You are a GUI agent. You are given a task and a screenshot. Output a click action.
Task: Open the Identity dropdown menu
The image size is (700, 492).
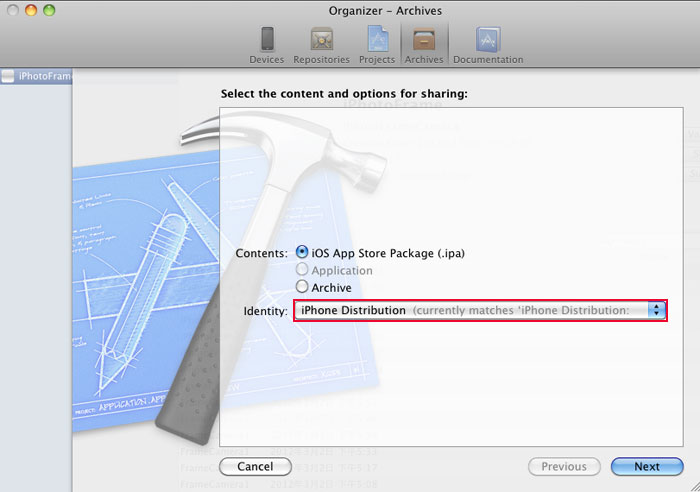click(x=480, y=310)
